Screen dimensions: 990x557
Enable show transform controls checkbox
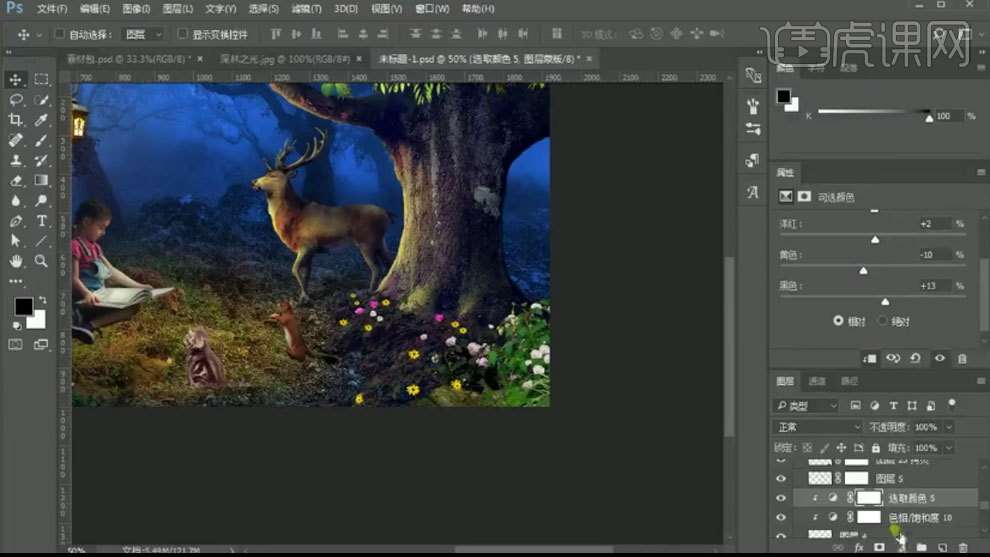pos(182,33)
